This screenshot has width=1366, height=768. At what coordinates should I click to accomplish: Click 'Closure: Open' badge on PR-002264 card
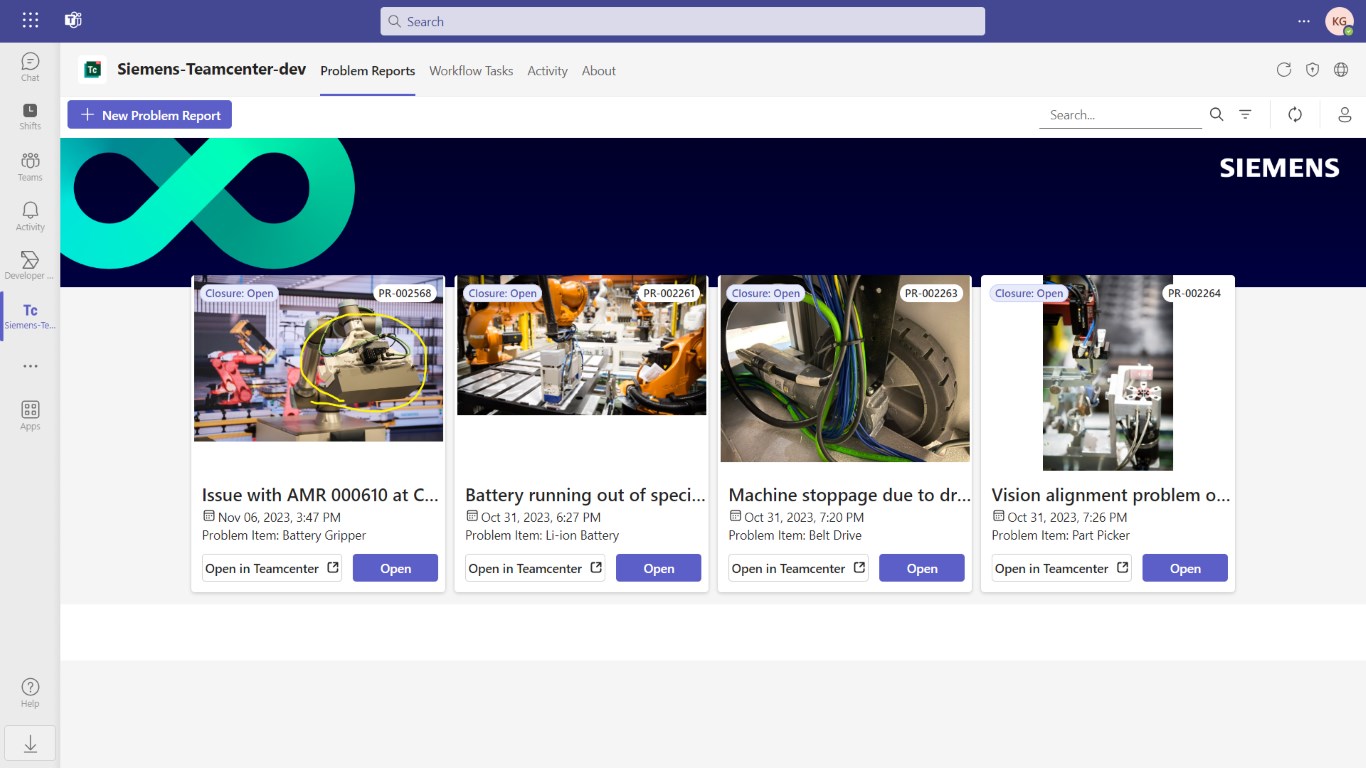1029,293
